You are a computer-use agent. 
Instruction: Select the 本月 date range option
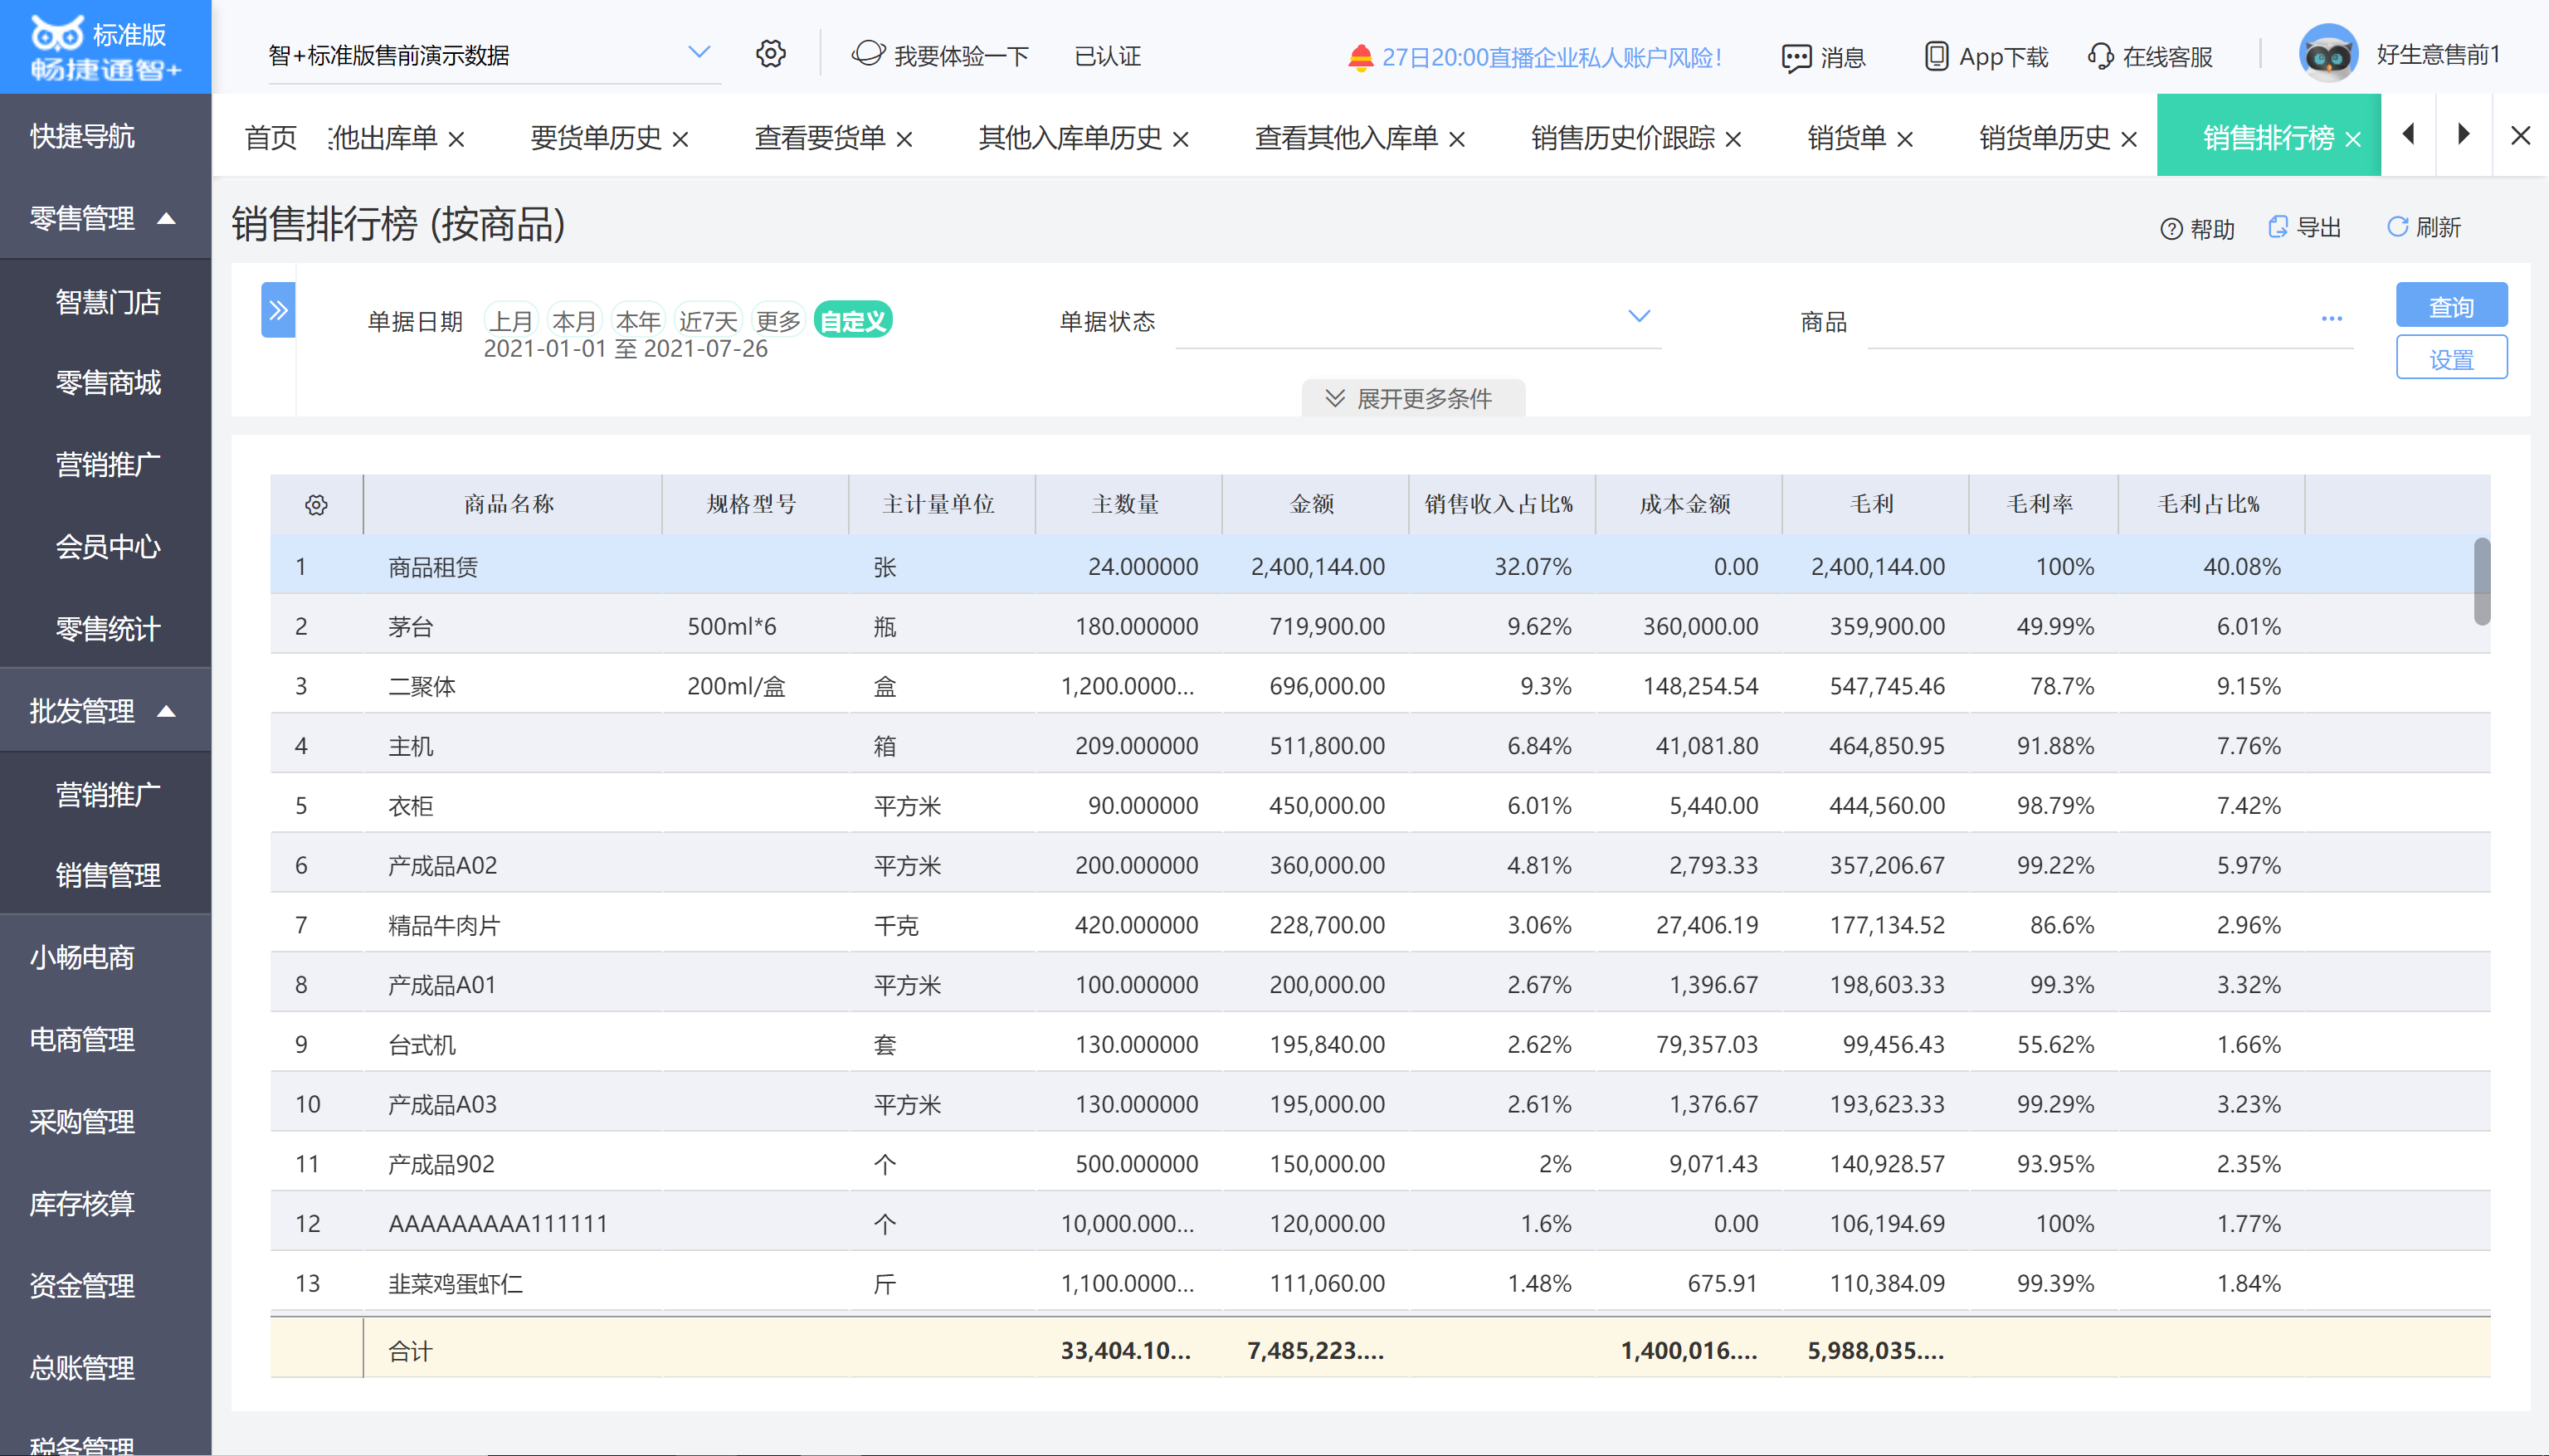(573, 321)
